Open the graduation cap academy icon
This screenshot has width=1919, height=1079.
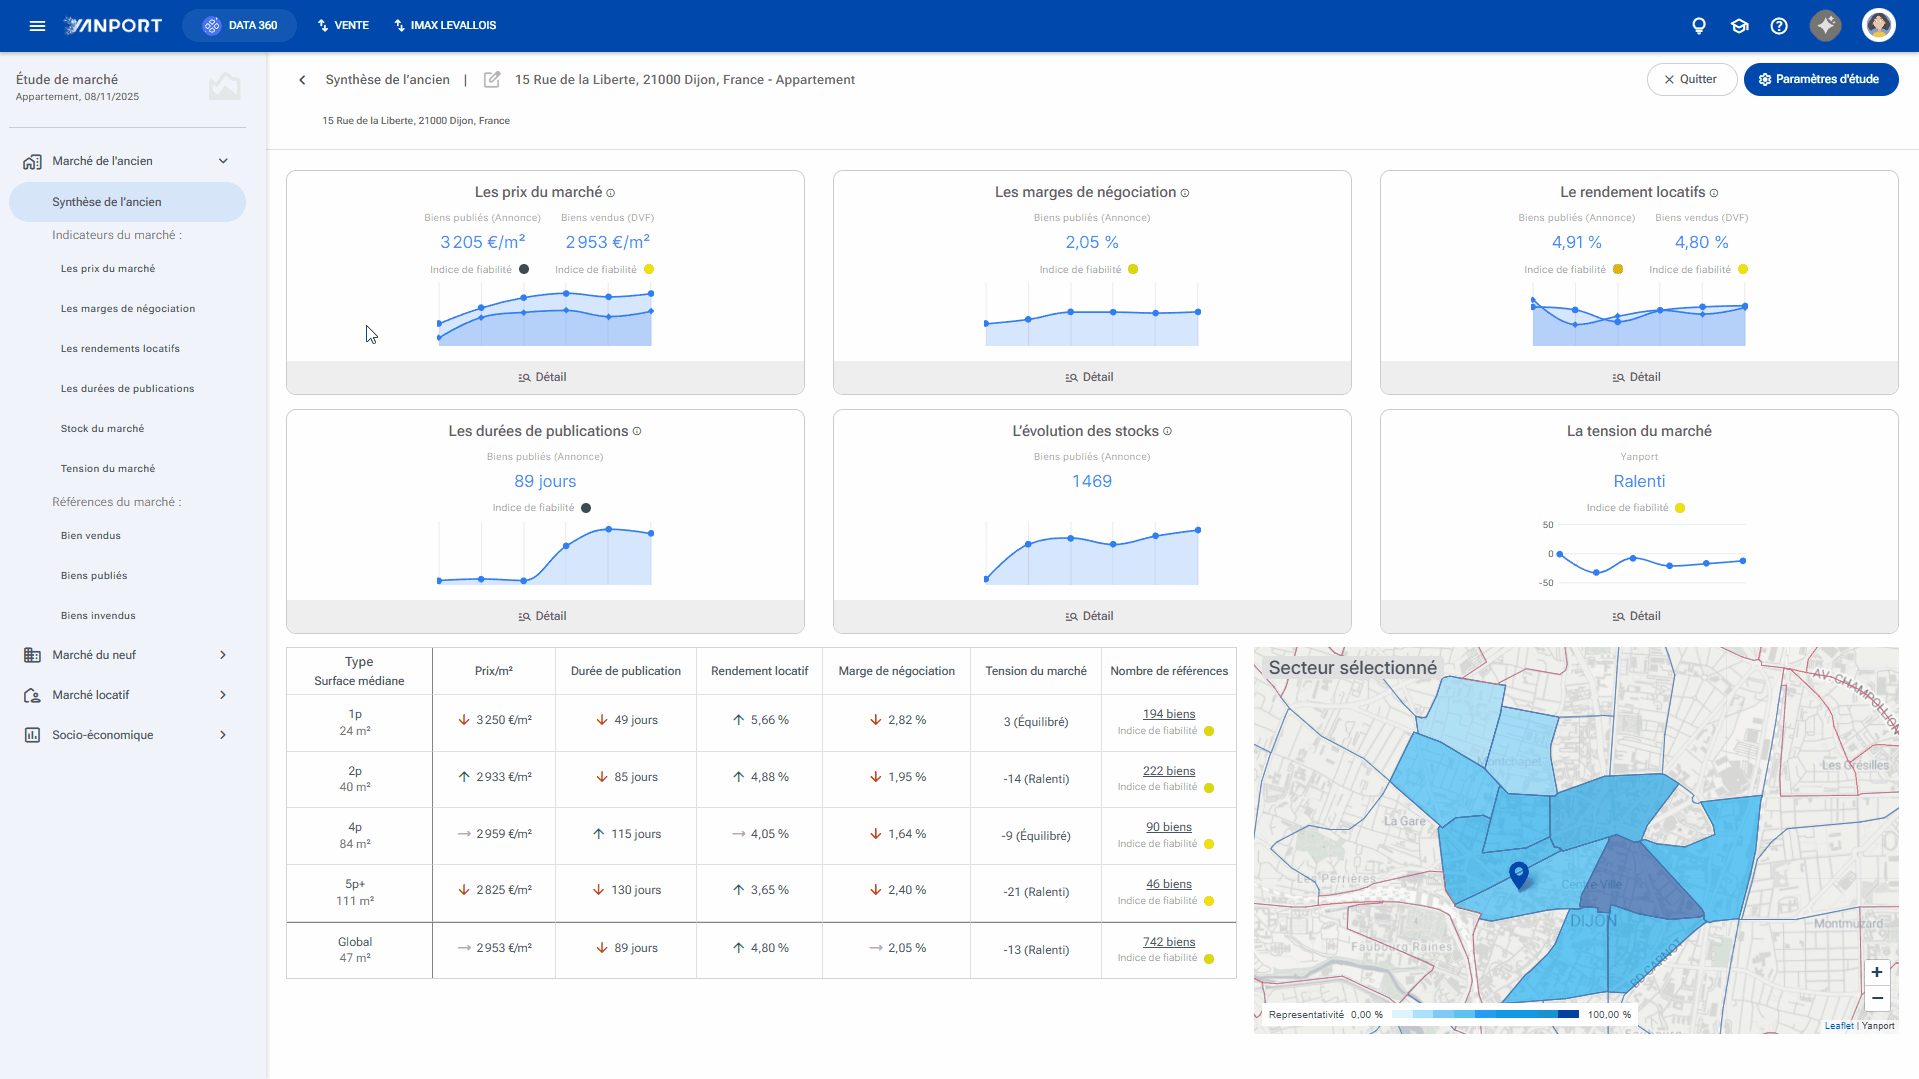point(1739,26)
